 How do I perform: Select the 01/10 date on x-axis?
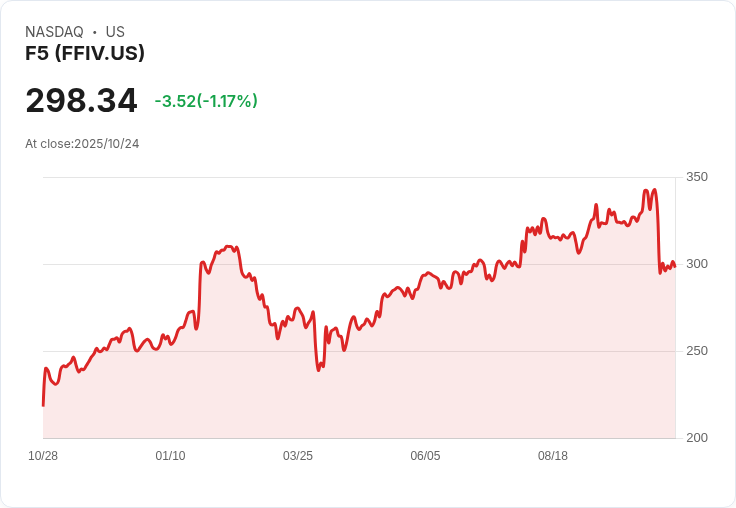click(170, 456)
